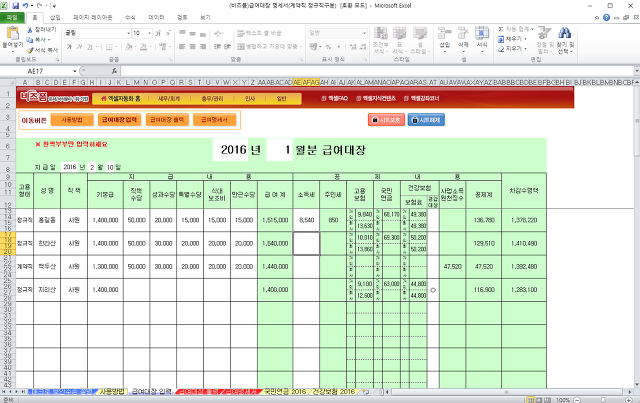Open the File (파일) tab
640x403 pixels.
[x=12, y=18]
